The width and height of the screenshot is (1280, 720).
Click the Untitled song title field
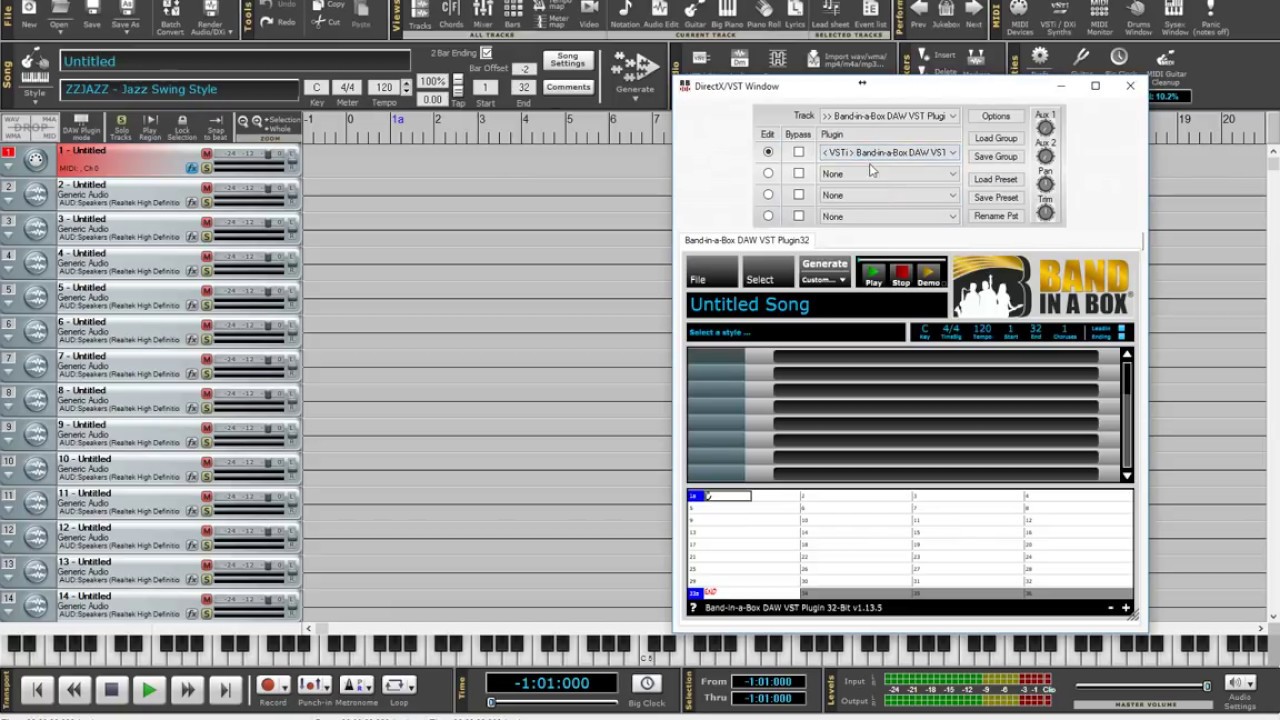(234, 61)
